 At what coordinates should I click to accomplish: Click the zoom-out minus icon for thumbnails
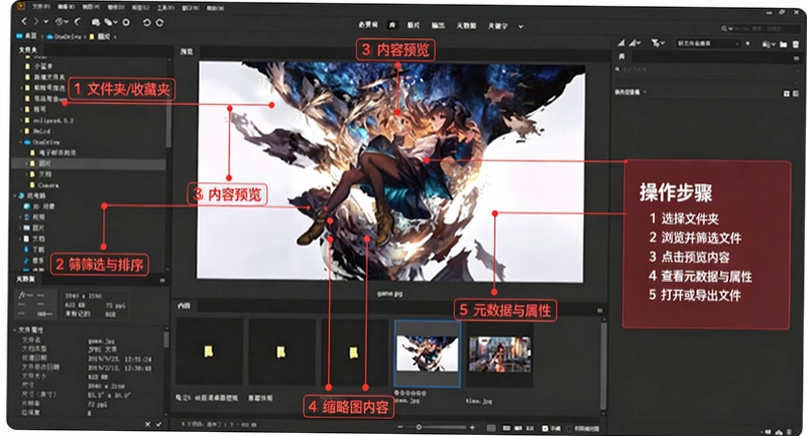click(x=400, y=427)
